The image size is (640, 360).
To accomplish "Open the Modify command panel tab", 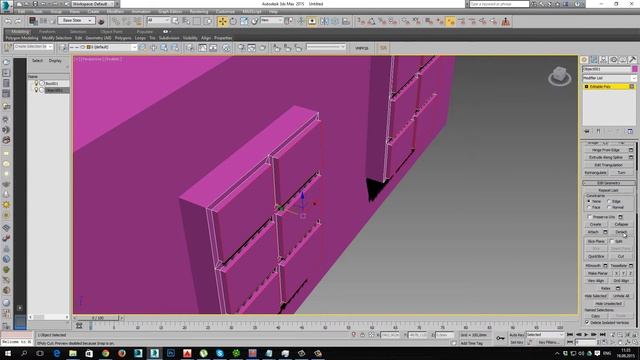I will click(594, 60).
